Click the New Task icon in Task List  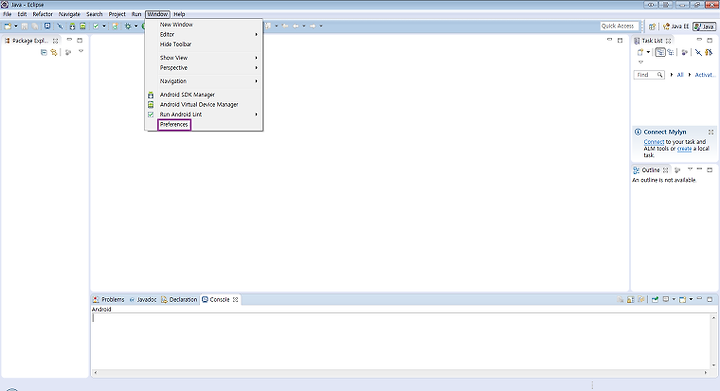pos(640,52)
